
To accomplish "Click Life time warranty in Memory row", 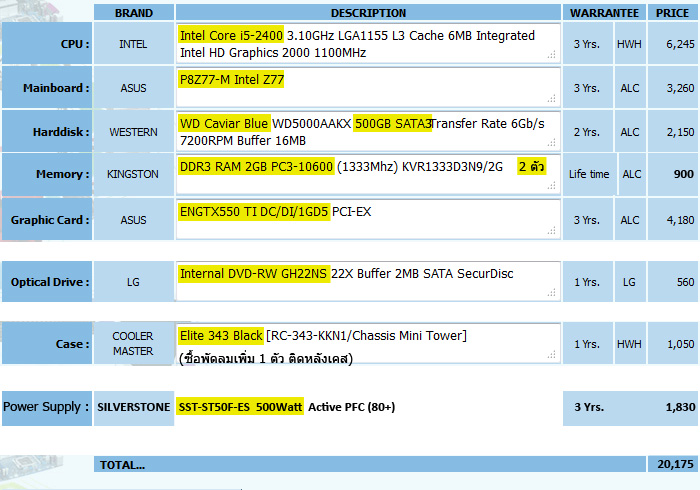I will (x=589, y=174).
